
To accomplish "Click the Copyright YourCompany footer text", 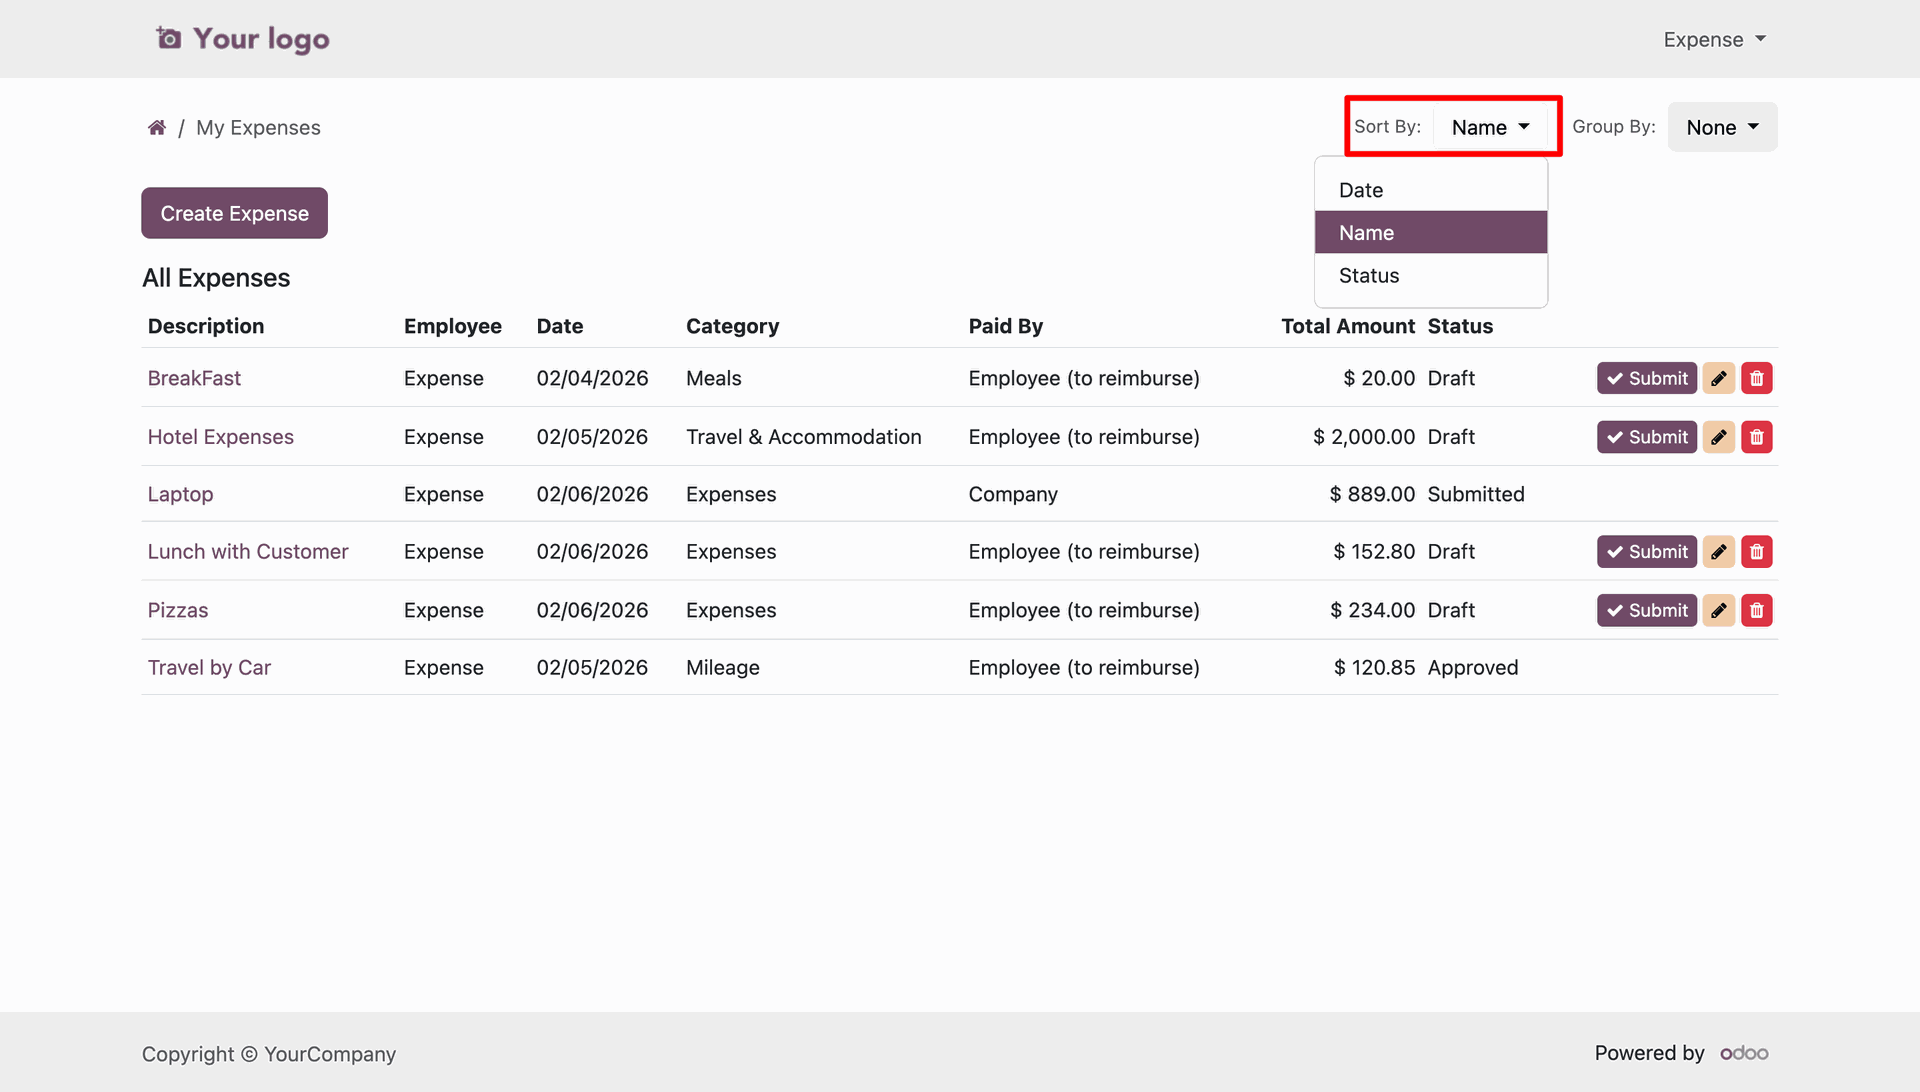I will coord(268,1054).
